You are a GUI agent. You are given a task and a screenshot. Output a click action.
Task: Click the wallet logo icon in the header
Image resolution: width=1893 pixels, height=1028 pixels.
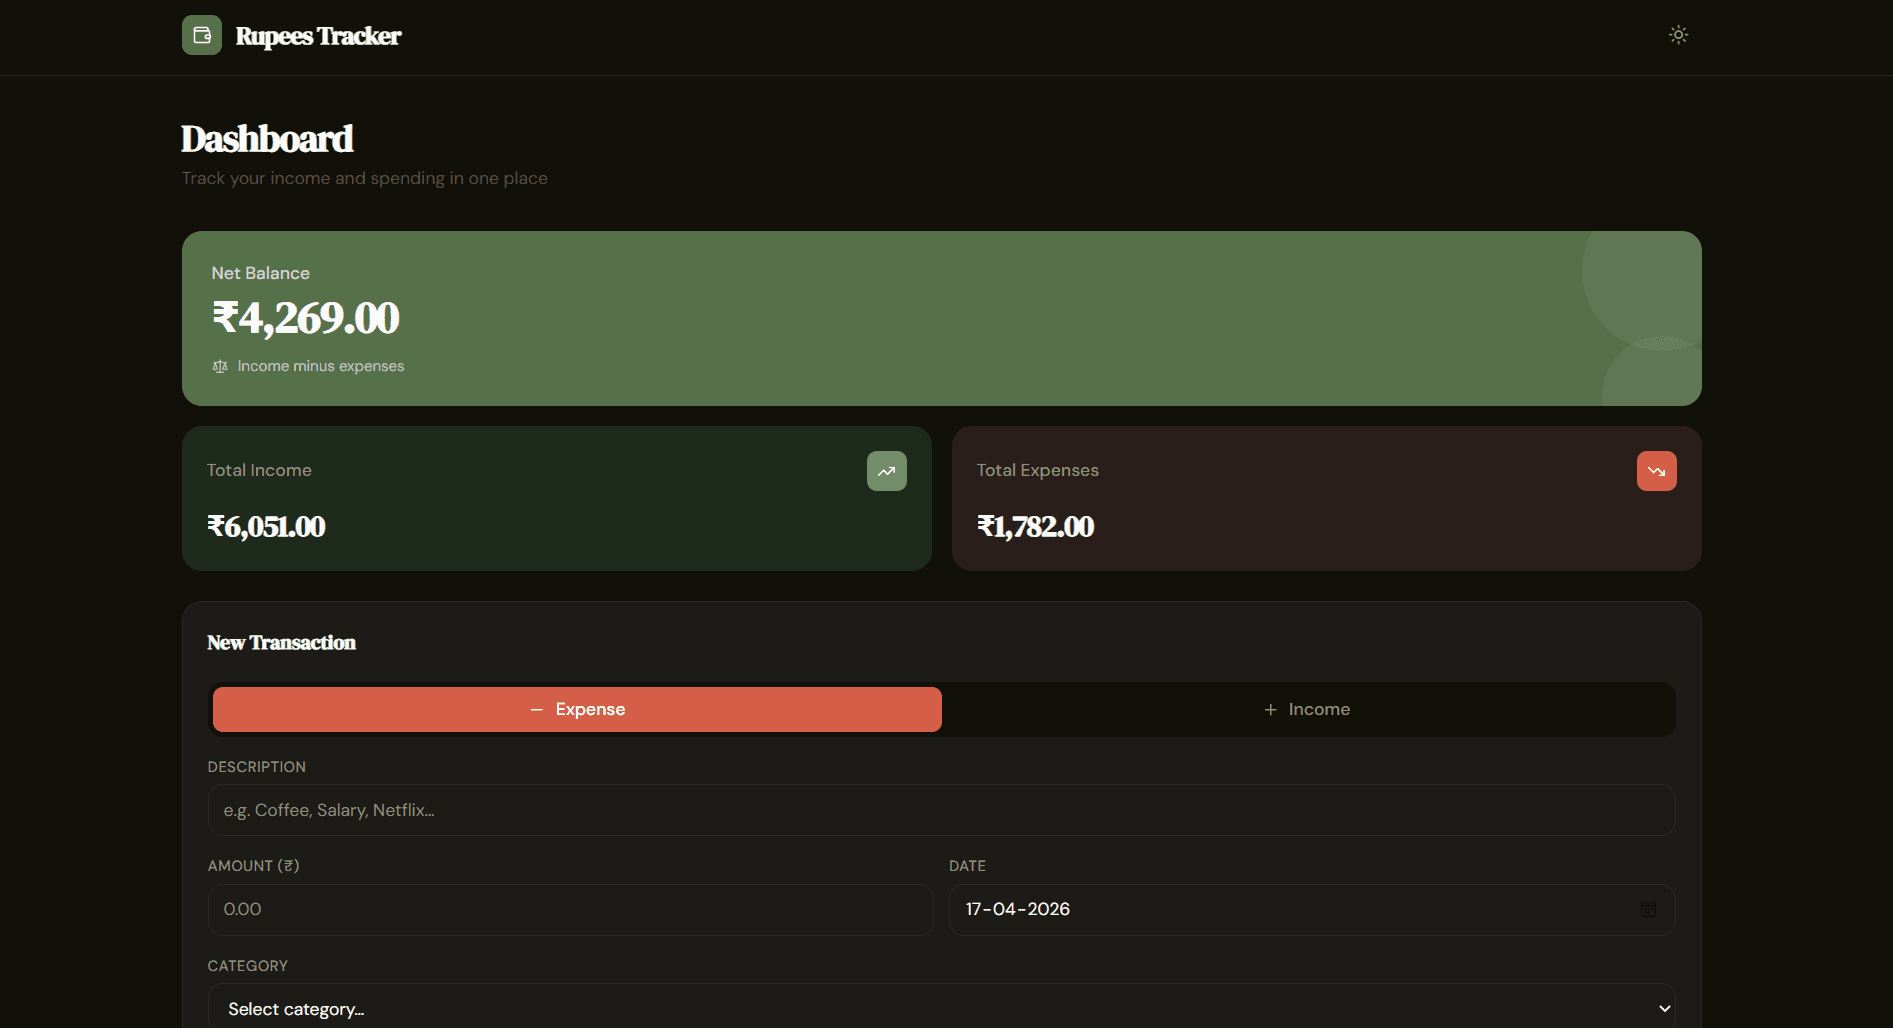point(201,34)
